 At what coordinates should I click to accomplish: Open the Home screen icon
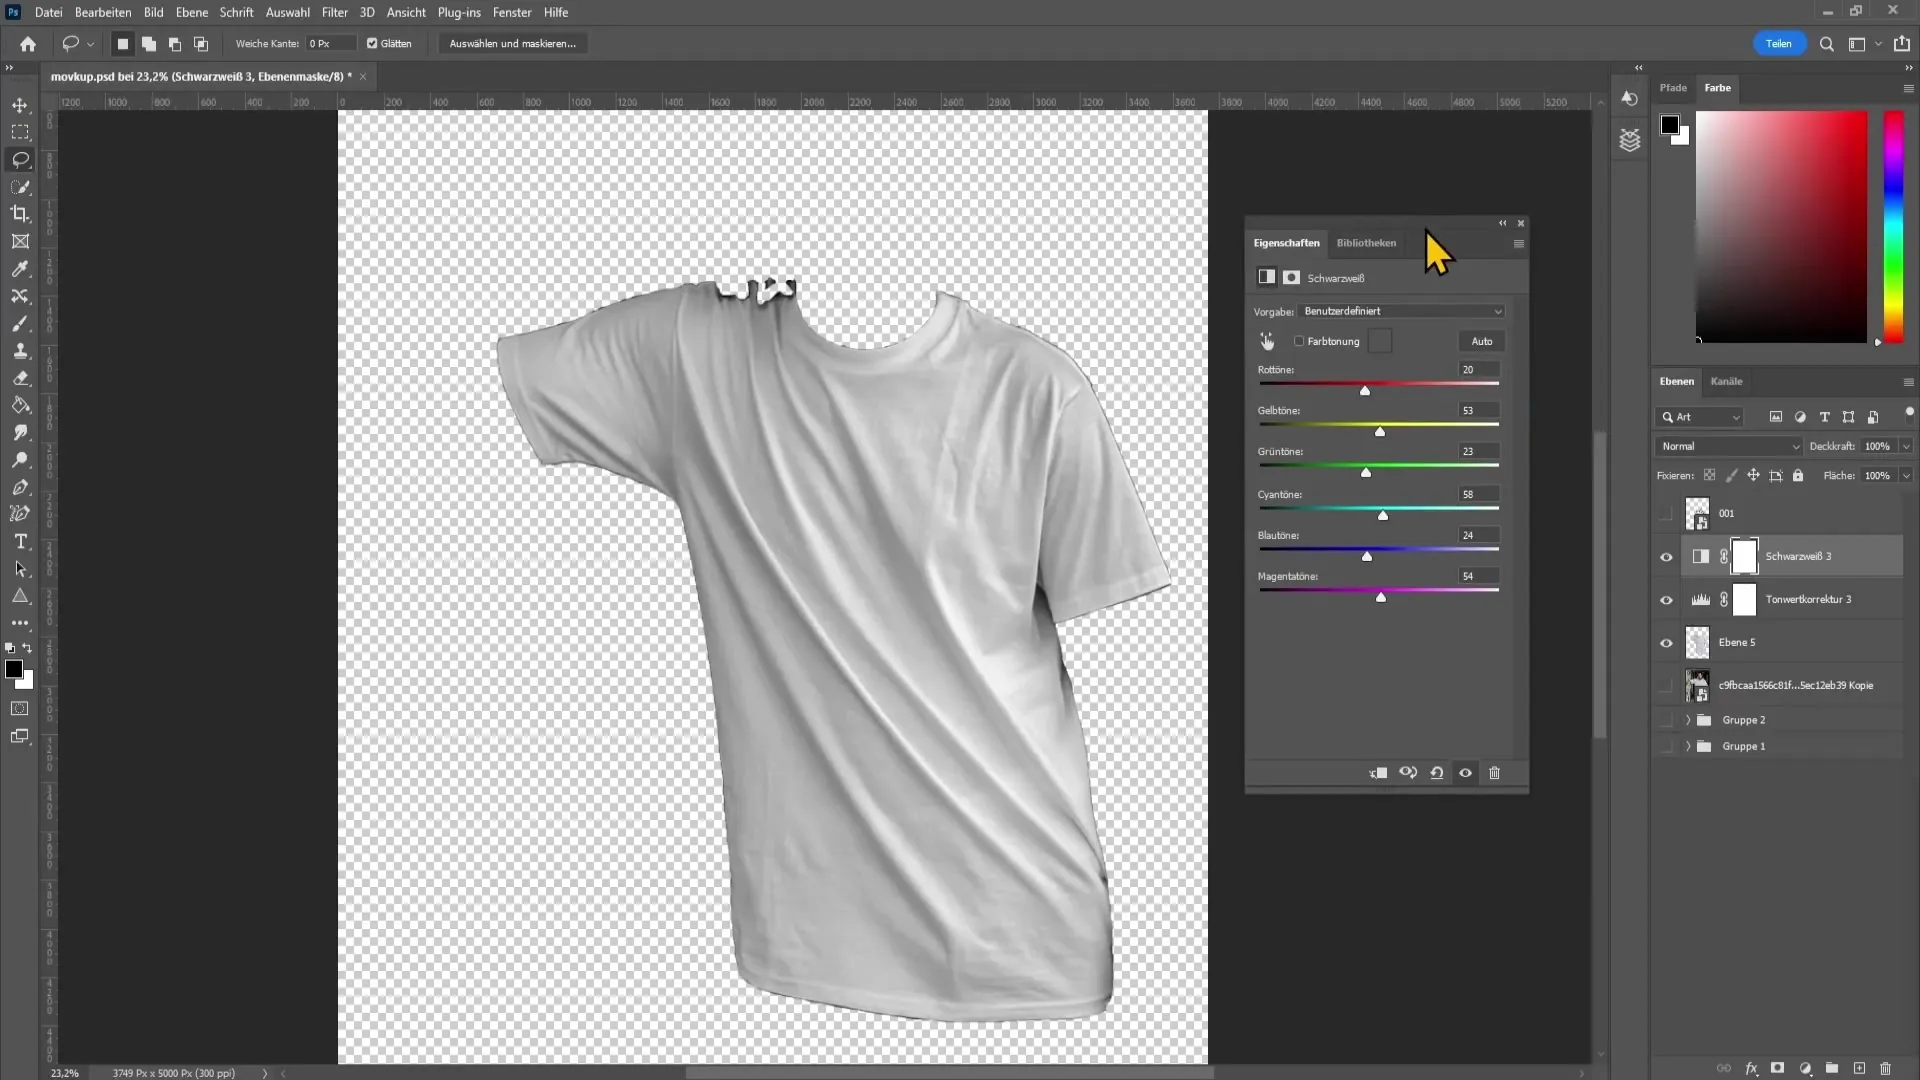pyautogui.click(x=28, y=44)
